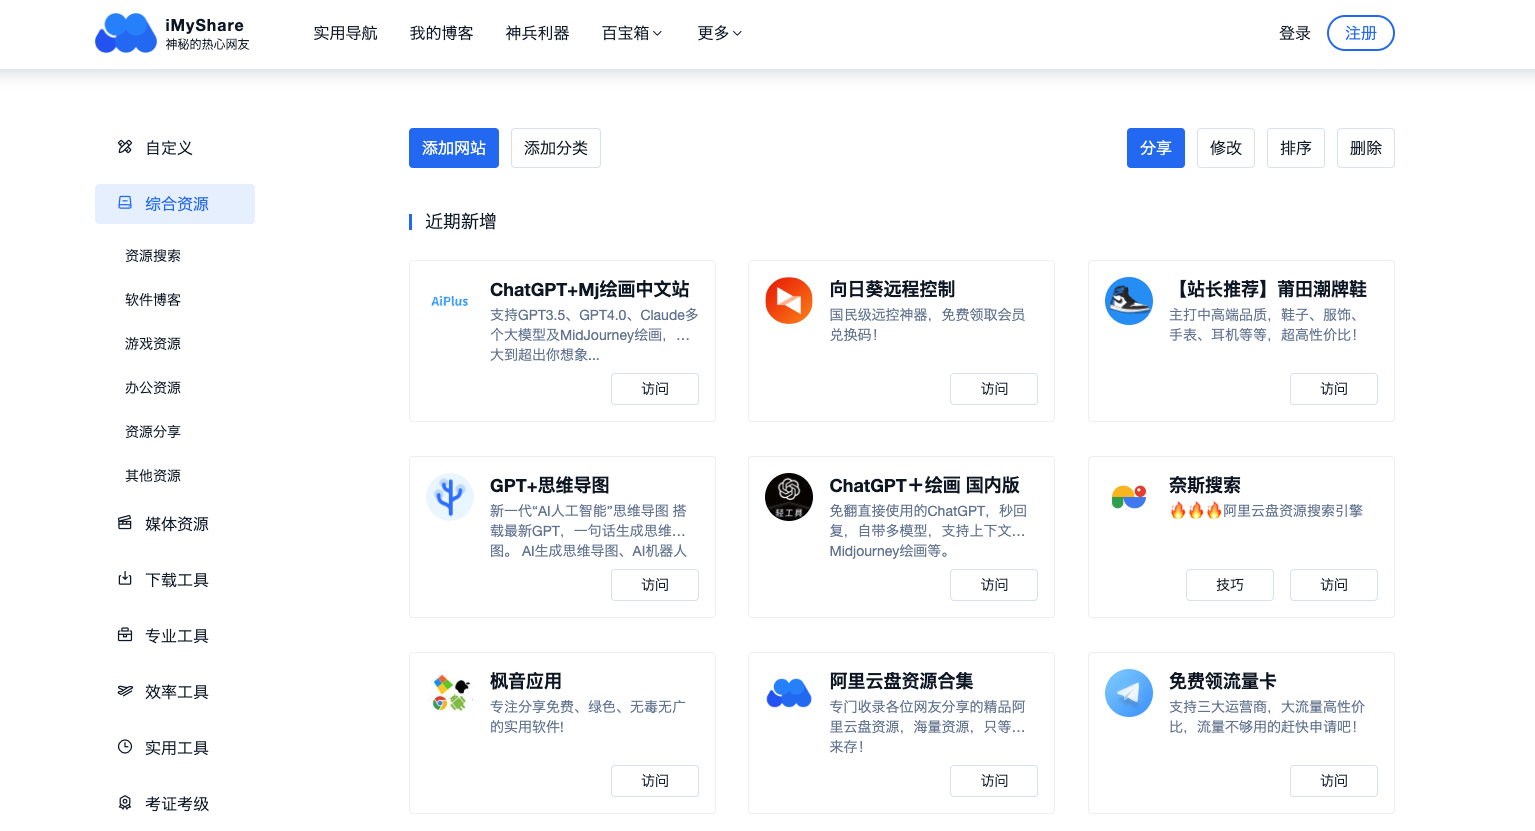Click the 【站长推荐】莆田潮牌鞋 title
The height and width of the screenshot is (831, 1535).
coord(1268,289)
